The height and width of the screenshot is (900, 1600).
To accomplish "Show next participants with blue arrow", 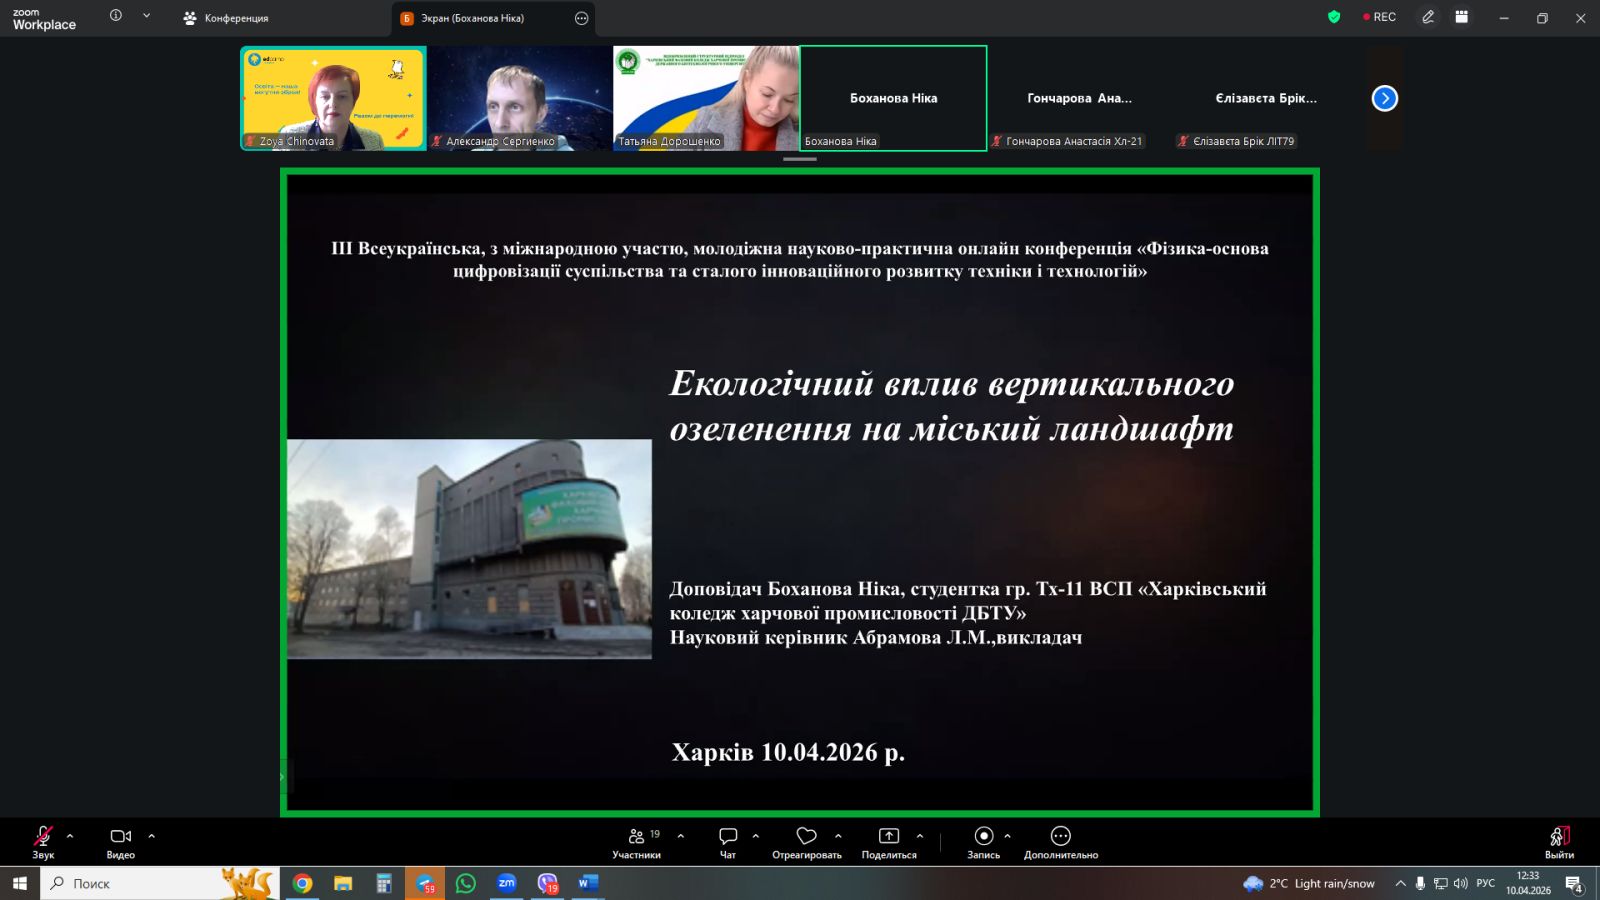I will pos(1384,98).
